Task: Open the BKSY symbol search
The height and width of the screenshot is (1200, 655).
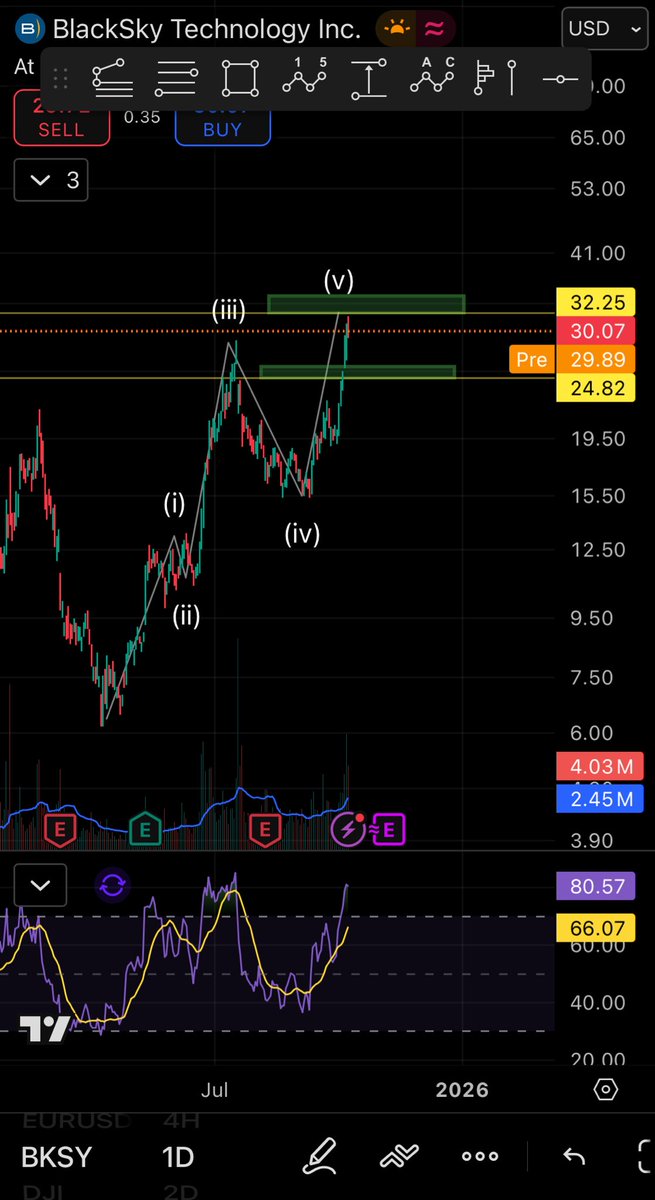Action: click(54, 1157)
